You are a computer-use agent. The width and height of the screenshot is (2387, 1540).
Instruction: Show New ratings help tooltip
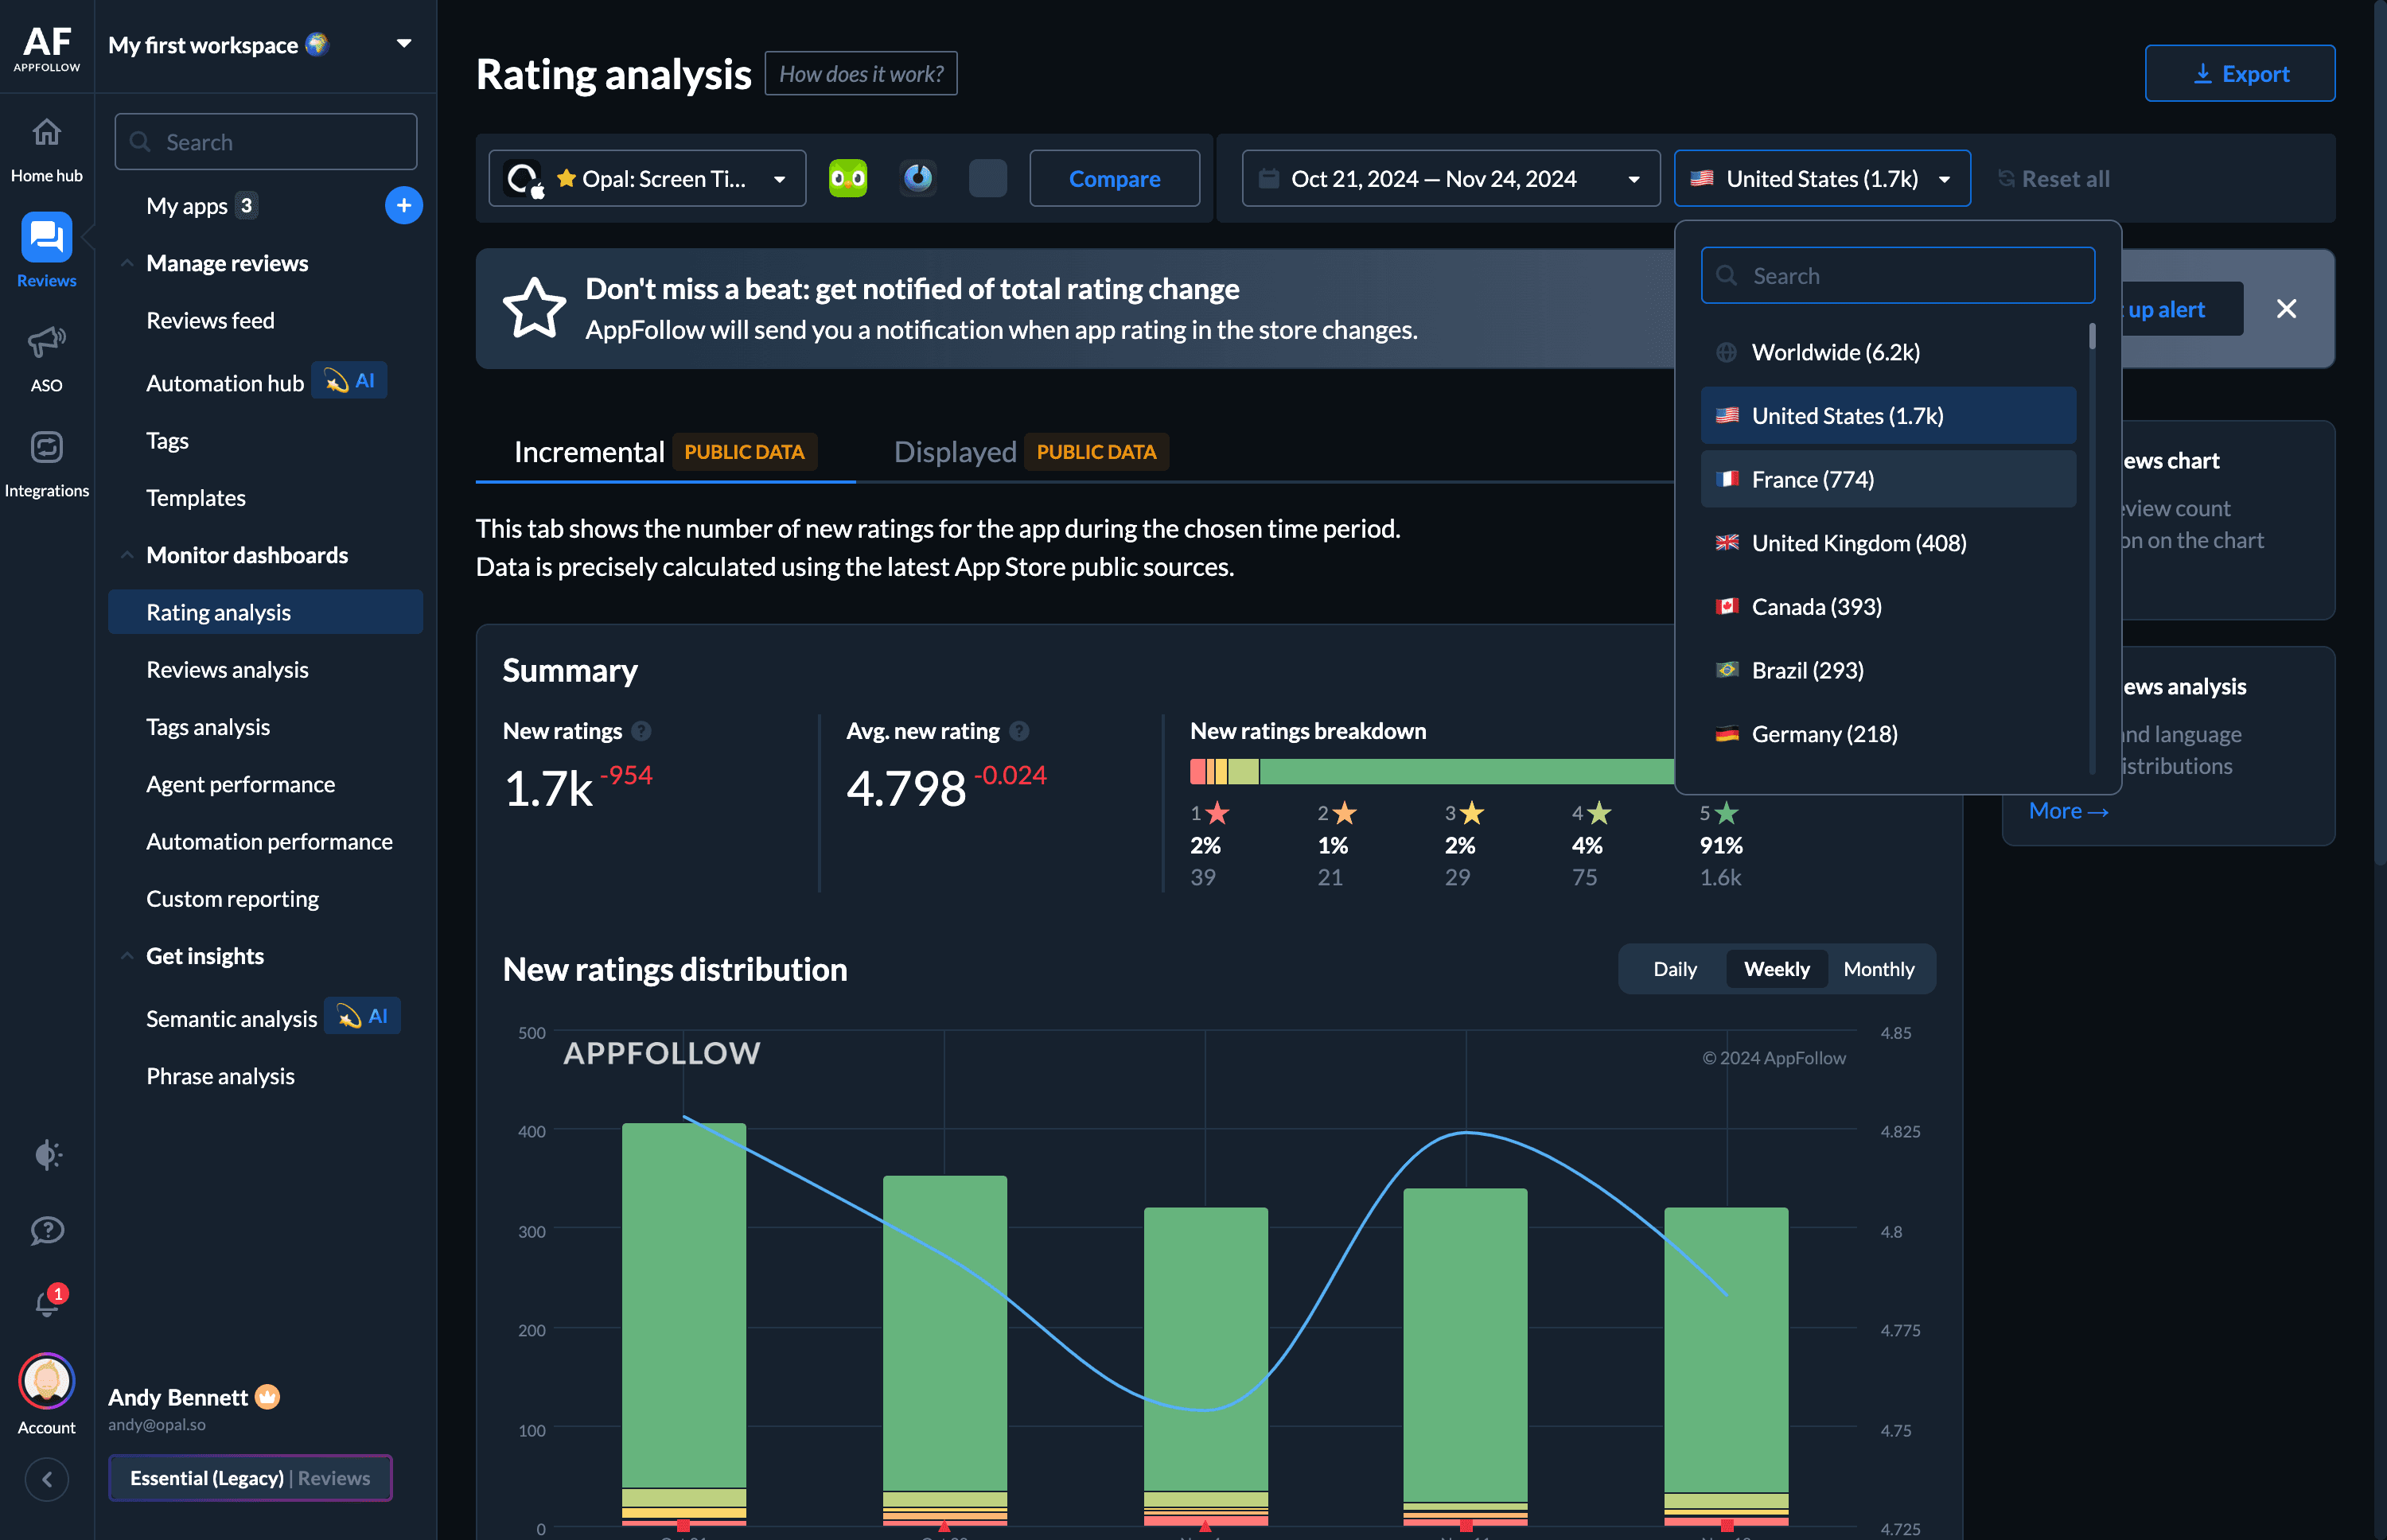pyautogui.click(x=642, y=731)
